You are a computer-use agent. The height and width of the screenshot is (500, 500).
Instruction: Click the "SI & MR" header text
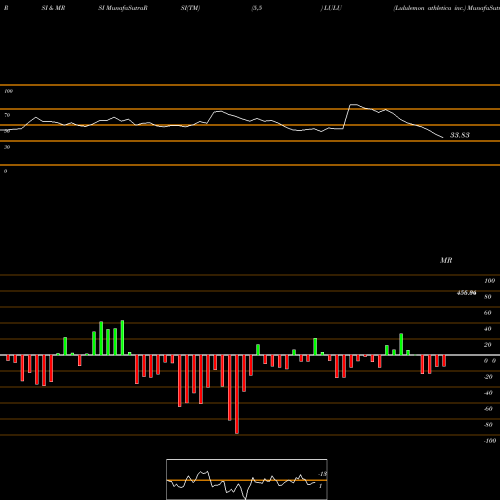[53, 8]
